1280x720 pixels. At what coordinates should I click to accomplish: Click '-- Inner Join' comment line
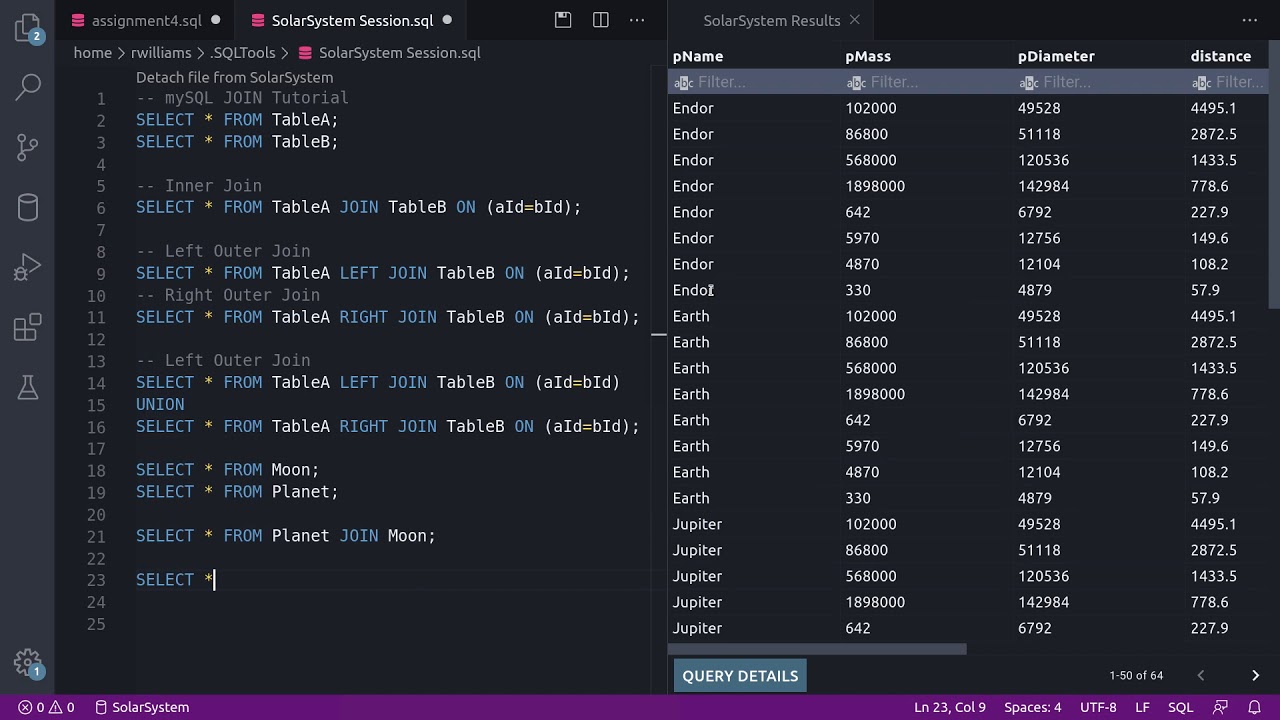click(x=199, y=186)
